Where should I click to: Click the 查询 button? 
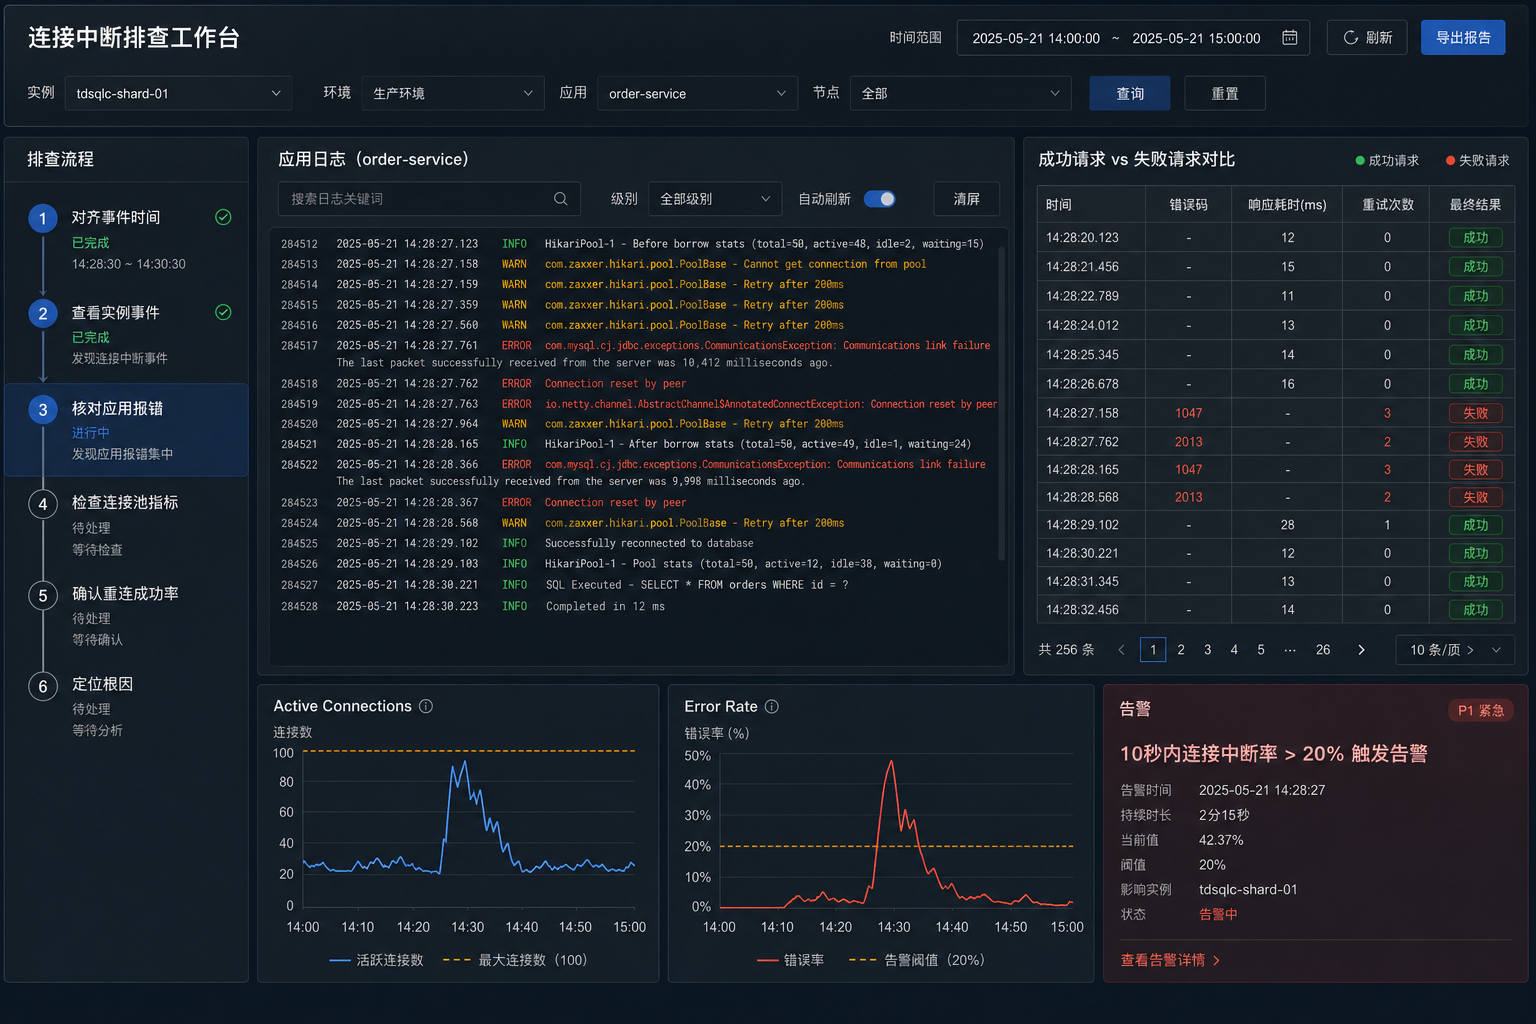1130,93
